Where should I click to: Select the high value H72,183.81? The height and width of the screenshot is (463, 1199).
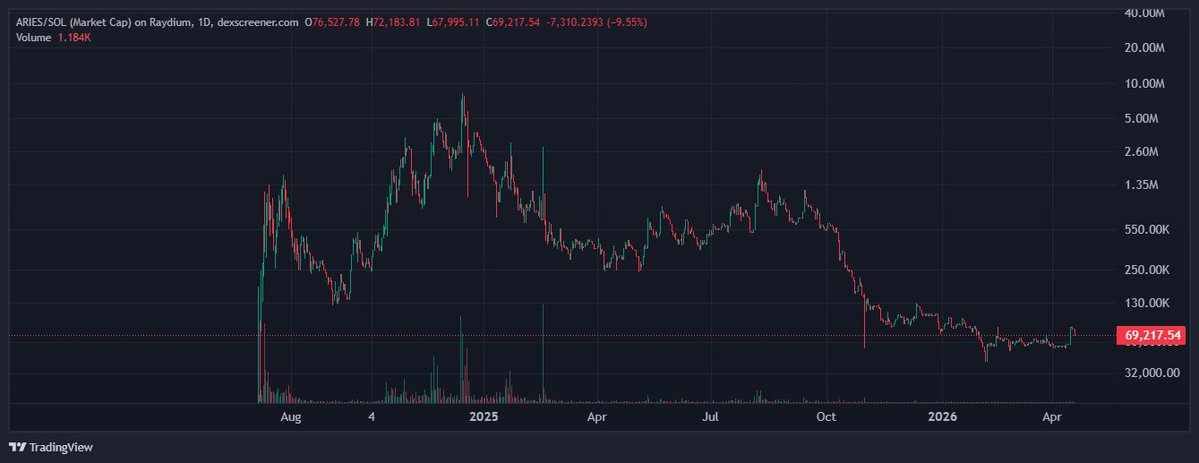click(x=393, y=22)
